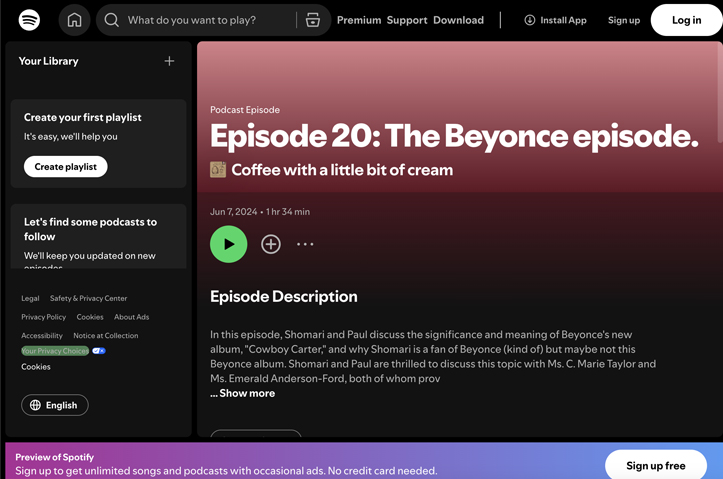Click the search magnifier icon

coord(111,20)
